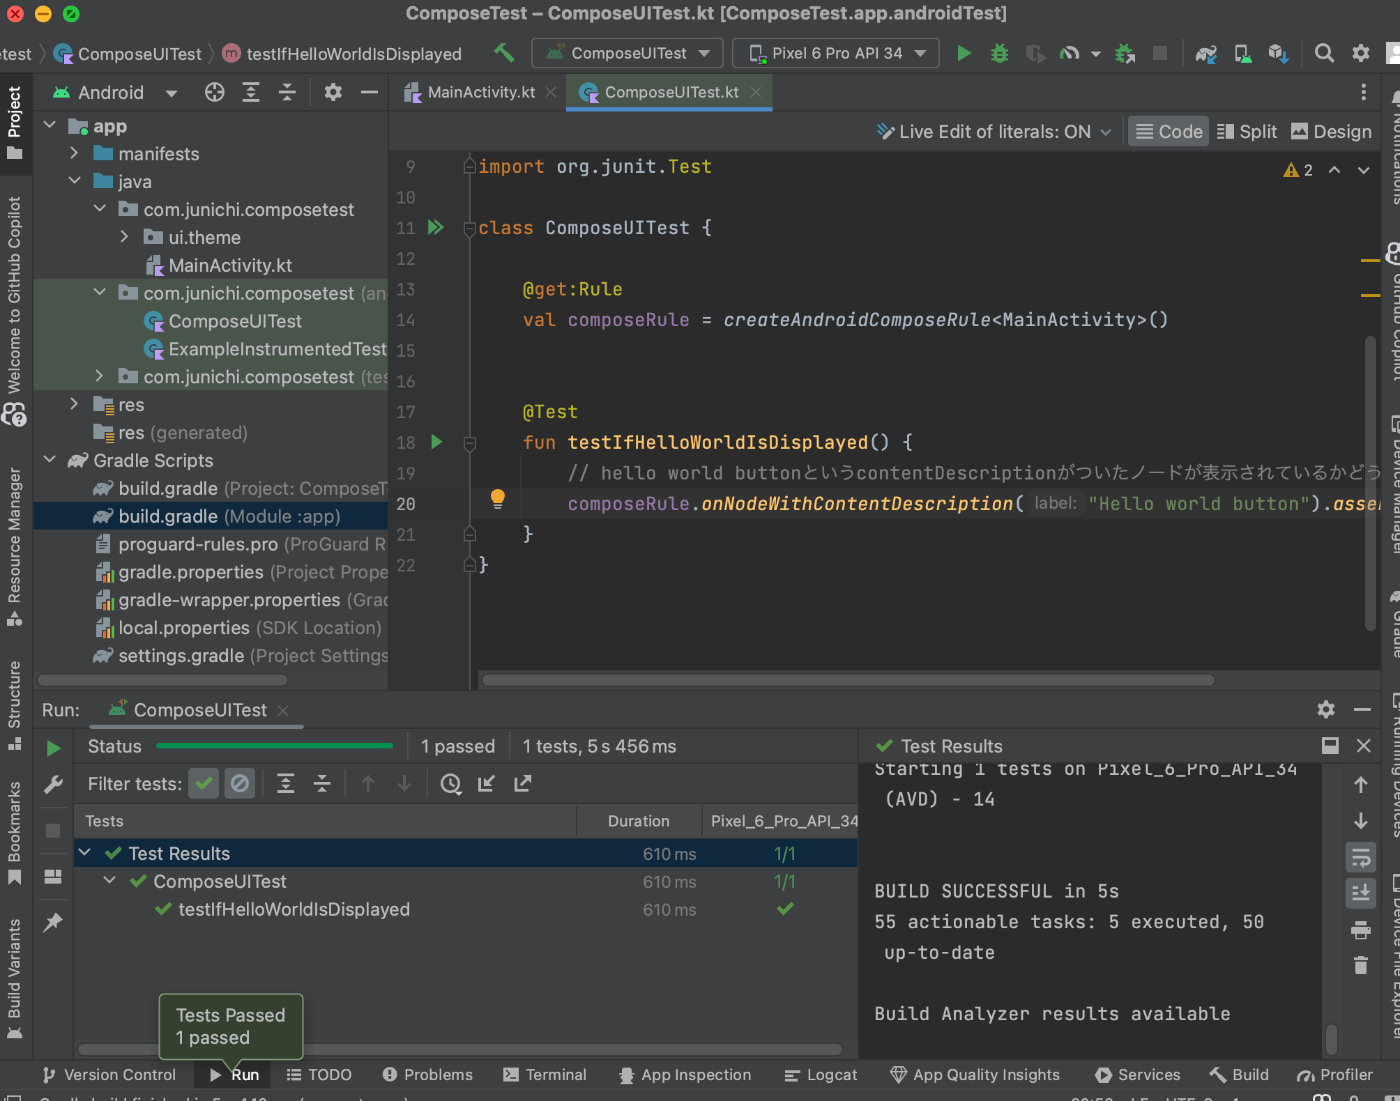Expand the manifests folder

pyautogui.click(x=74, y=153)
